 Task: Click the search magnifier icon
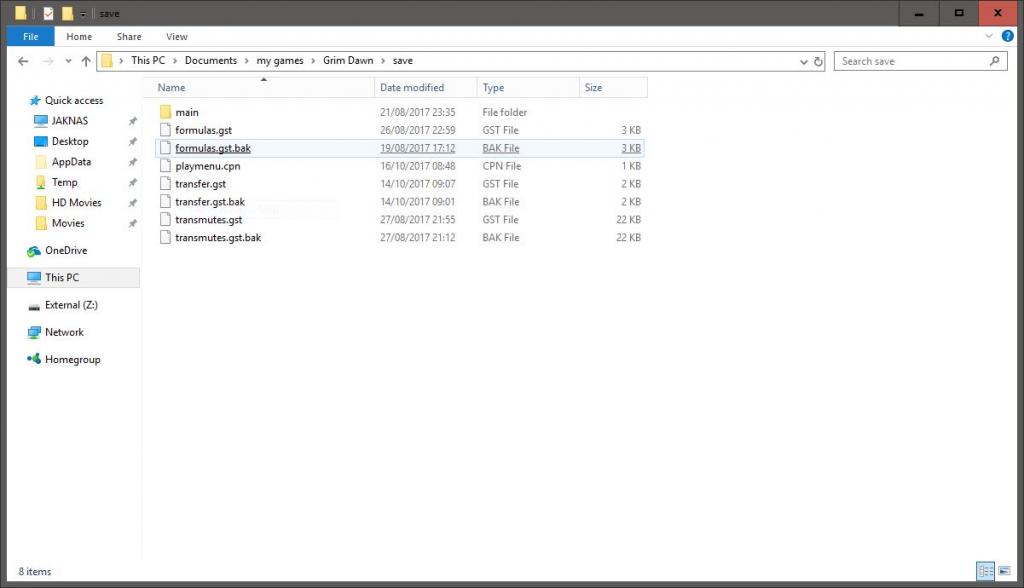[994, 61]
